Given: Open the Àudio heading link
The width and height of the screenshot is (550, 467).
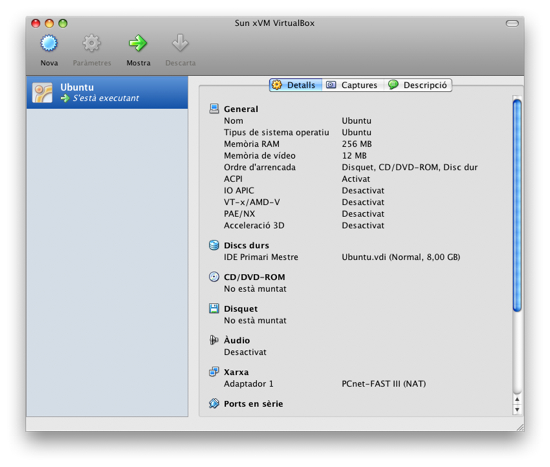Looking at the screenshot, I should 237,340.
